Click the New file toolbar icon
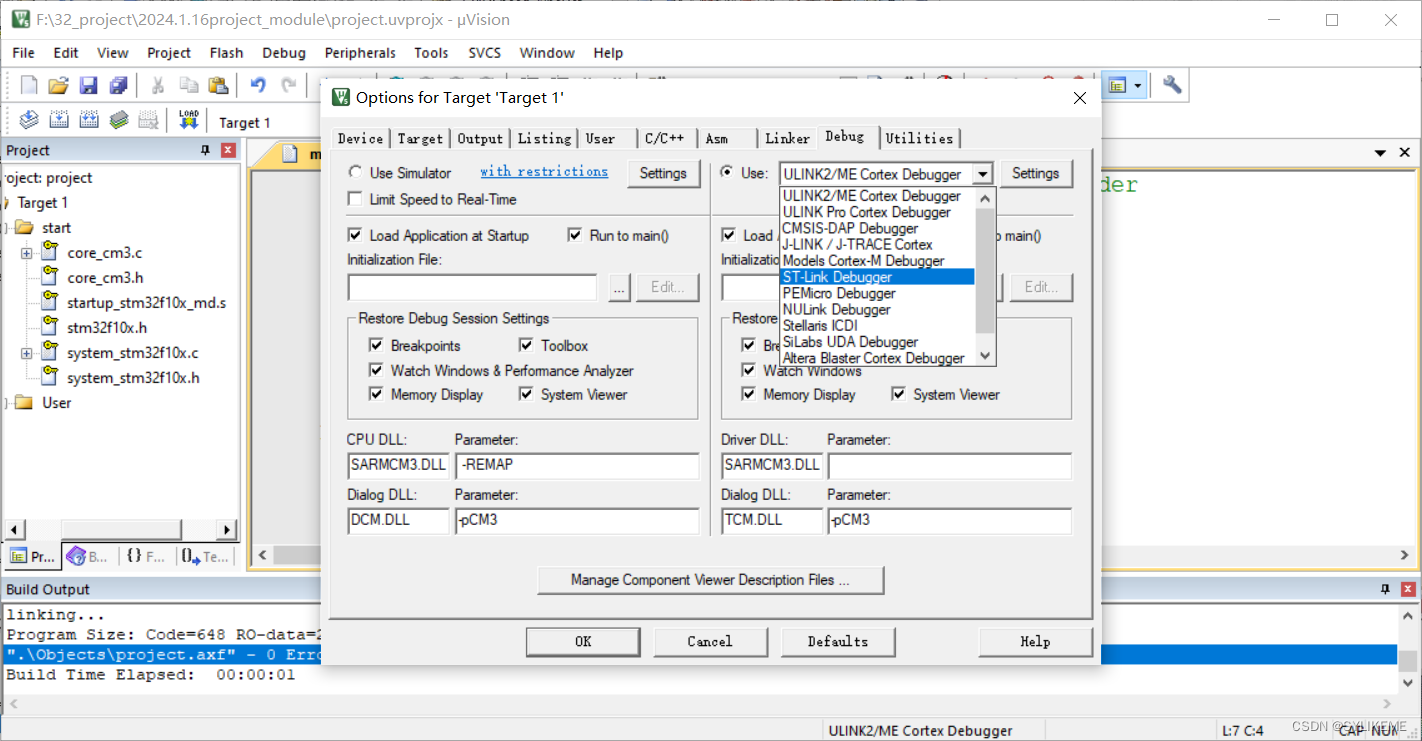 coord(29,86)
